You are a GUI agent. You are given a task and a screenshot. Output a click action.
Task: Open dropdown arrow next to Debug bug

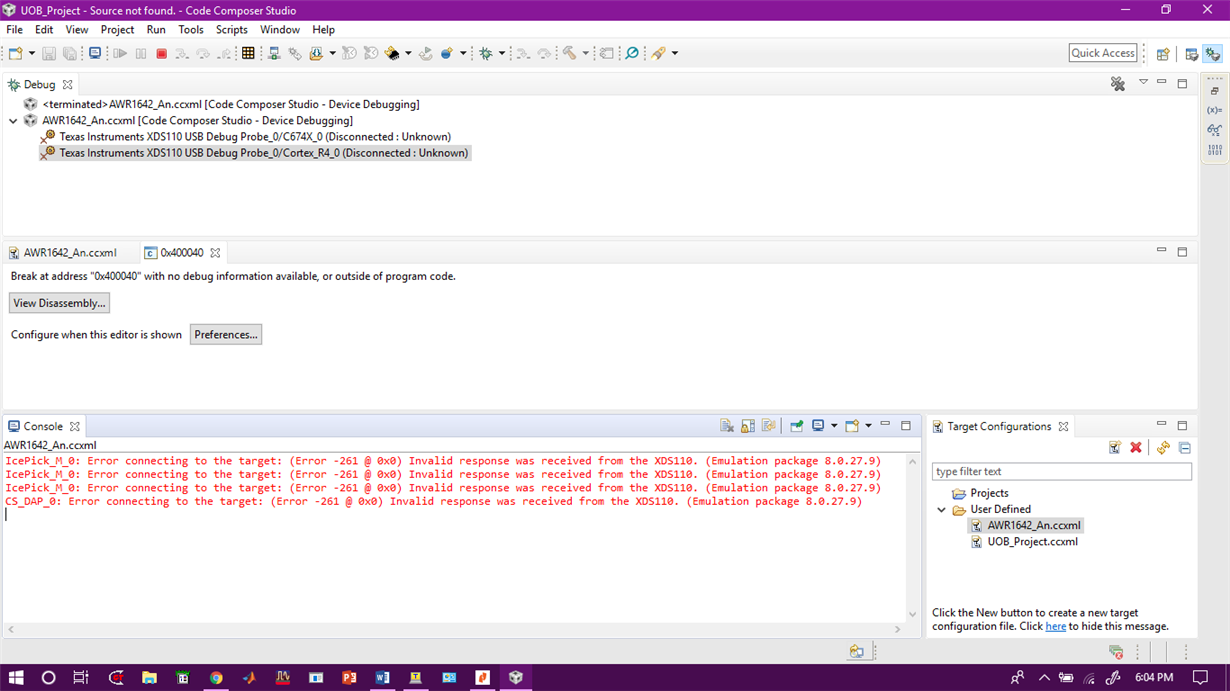point(502,53)
